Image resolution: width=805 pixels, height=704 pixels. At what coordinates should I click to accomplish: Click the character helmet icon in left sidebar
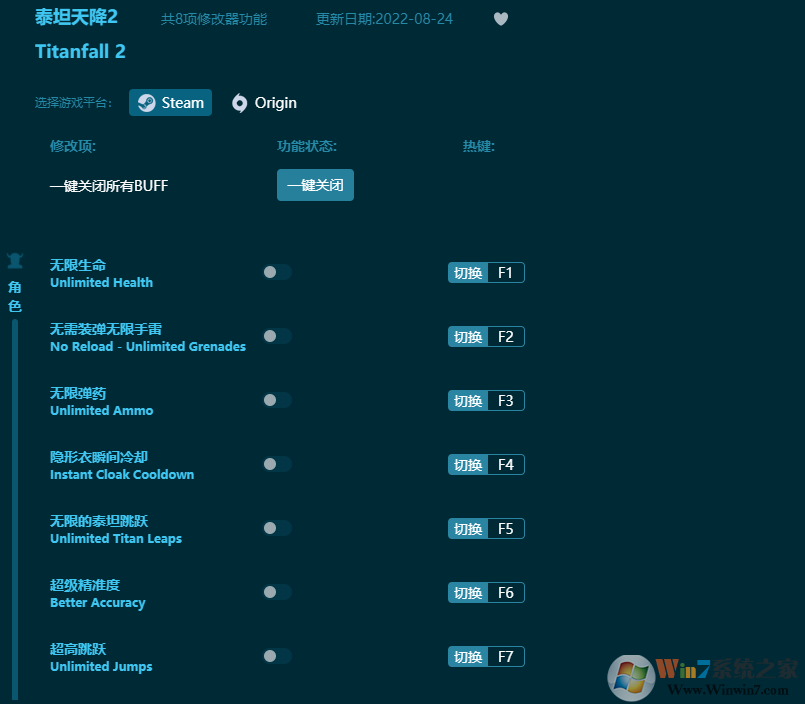[x=14, y=259]
